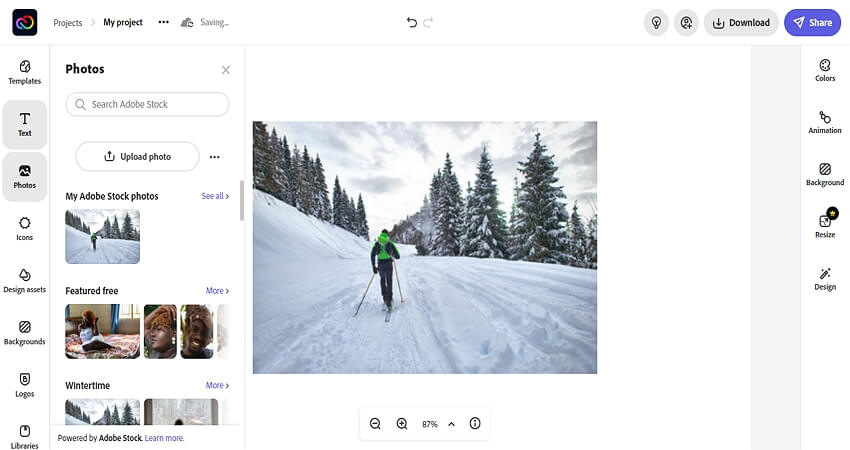This screenshot has width=850, height=450.
Task: Show canvas info icon
Action: tap(475, 423)
